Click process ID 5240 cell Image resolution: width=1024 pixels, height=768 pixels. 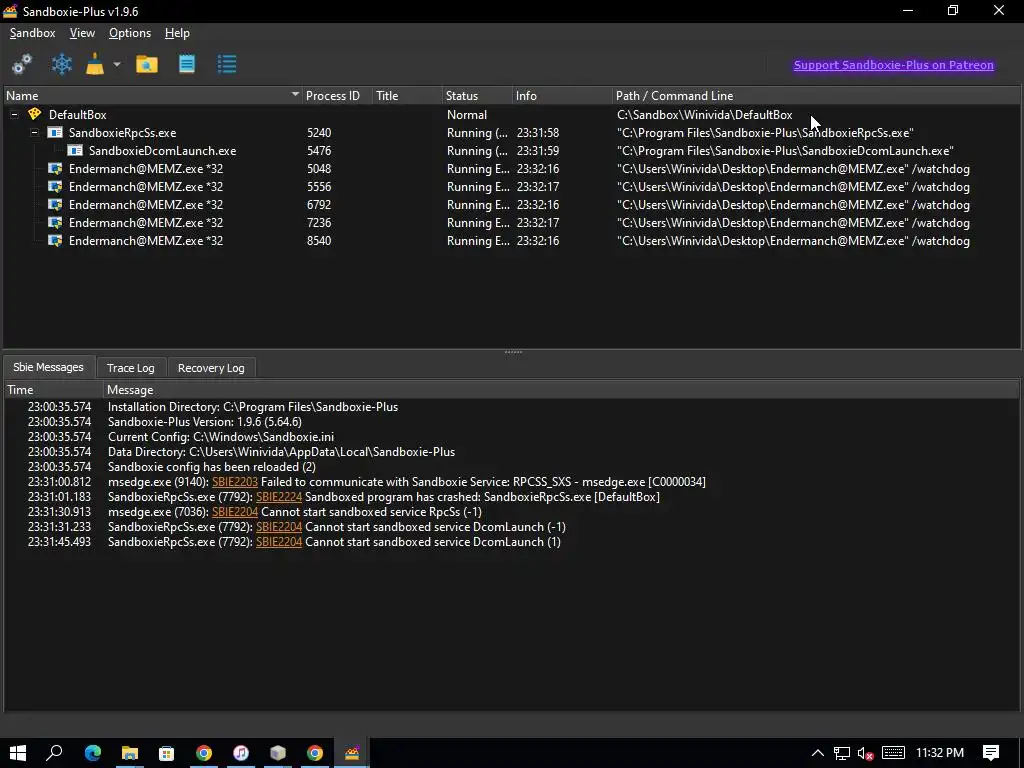click(x=319, y=133)
